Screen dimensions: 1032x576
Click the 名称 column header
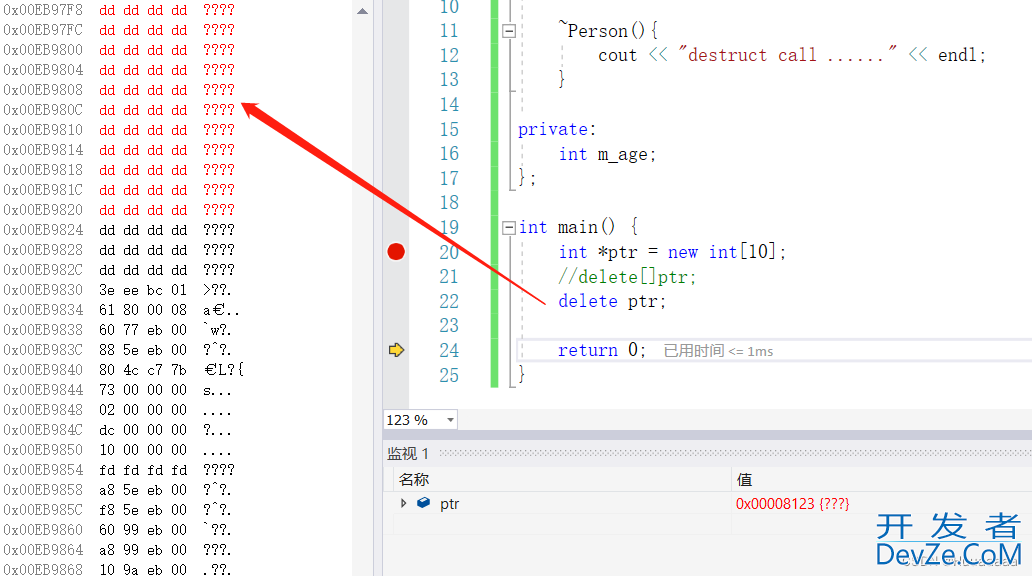[x=414, y=480]
